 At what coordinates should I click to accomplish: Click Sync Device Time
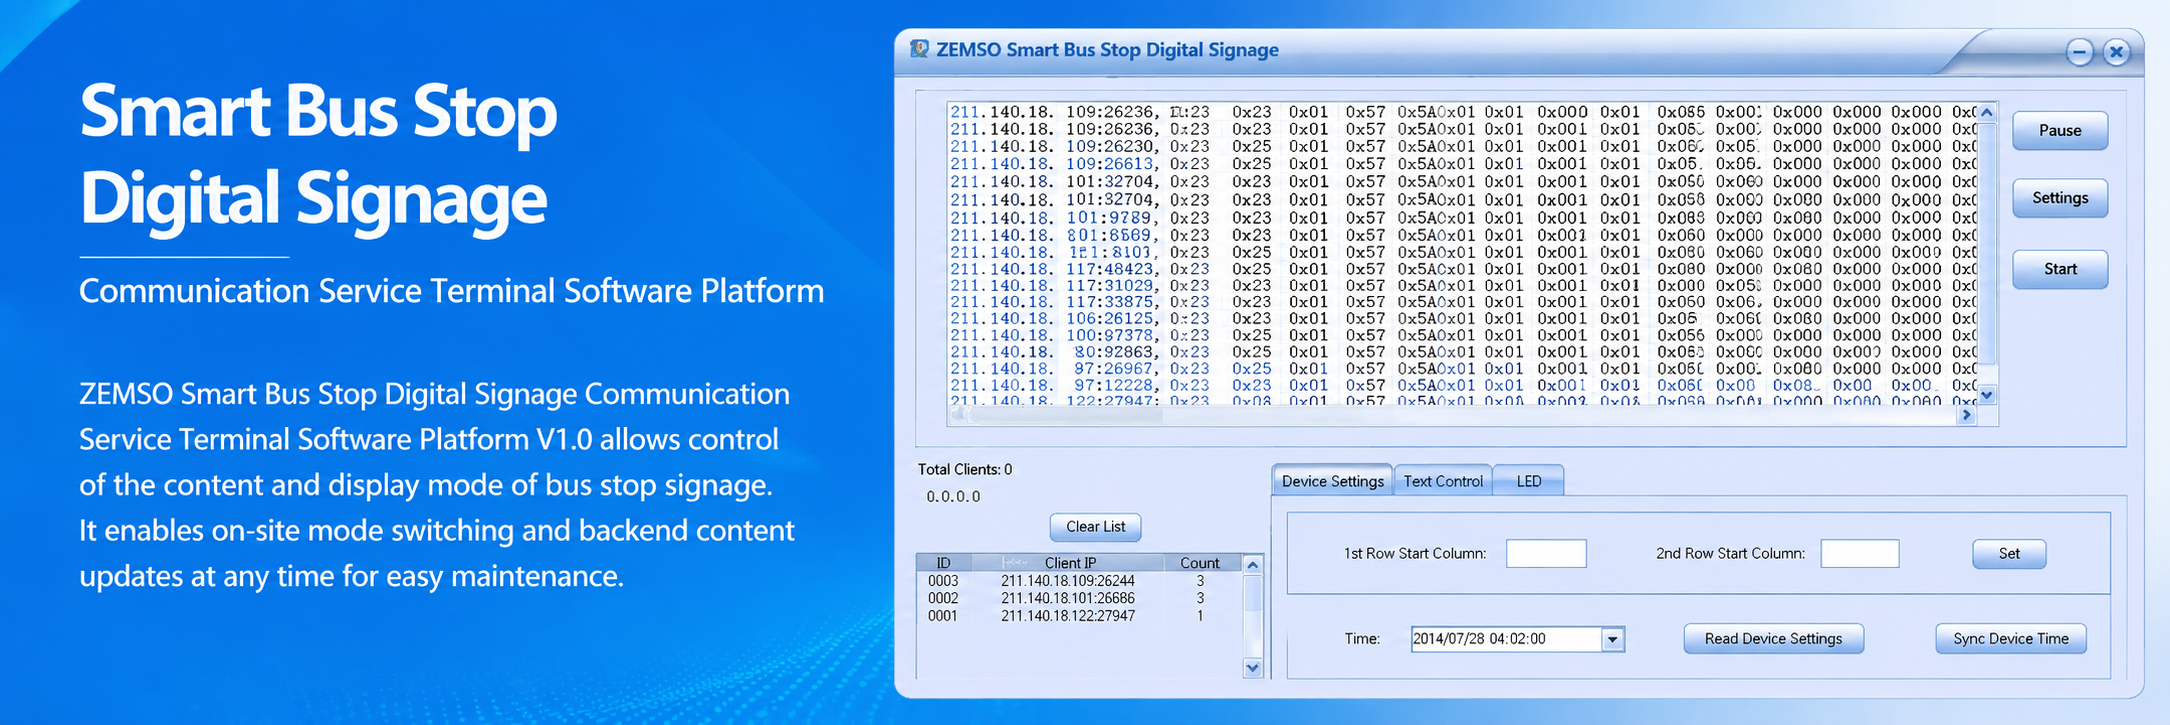(2011, 639)
